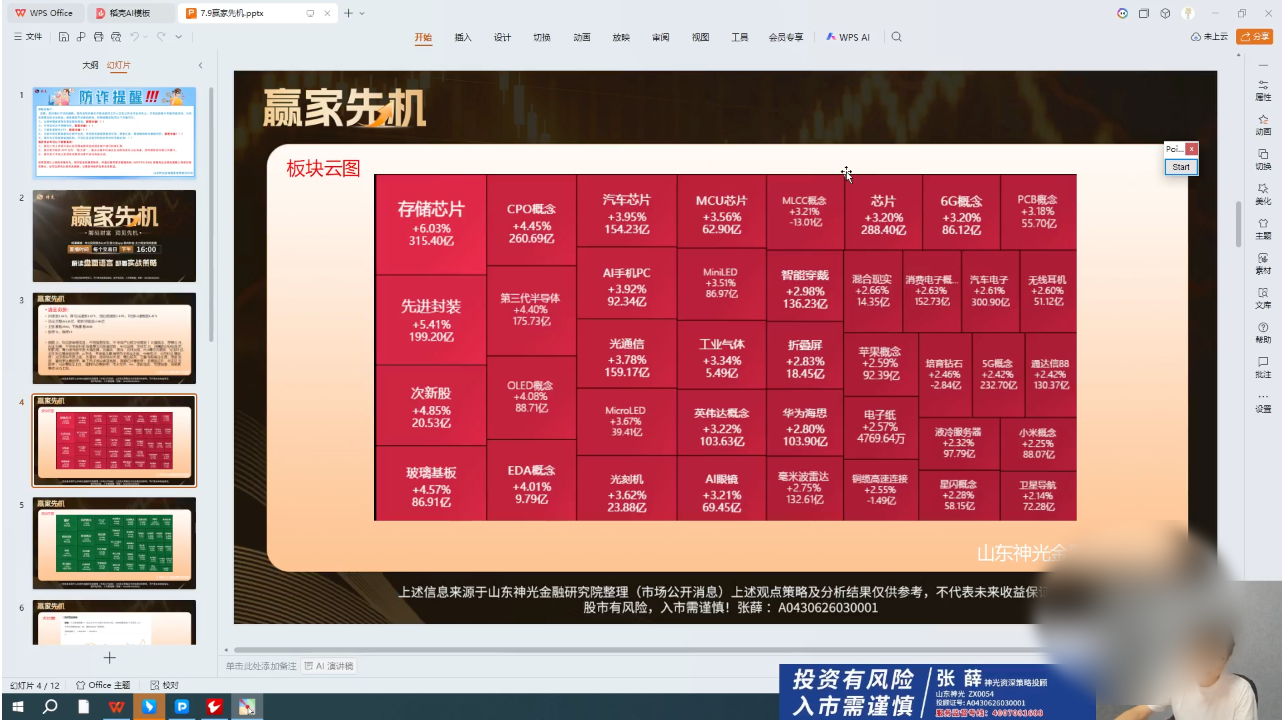The image size is (1284, 720).
Task: Switch to the WPS Office home tab
Action: click(x=44, y=13)
